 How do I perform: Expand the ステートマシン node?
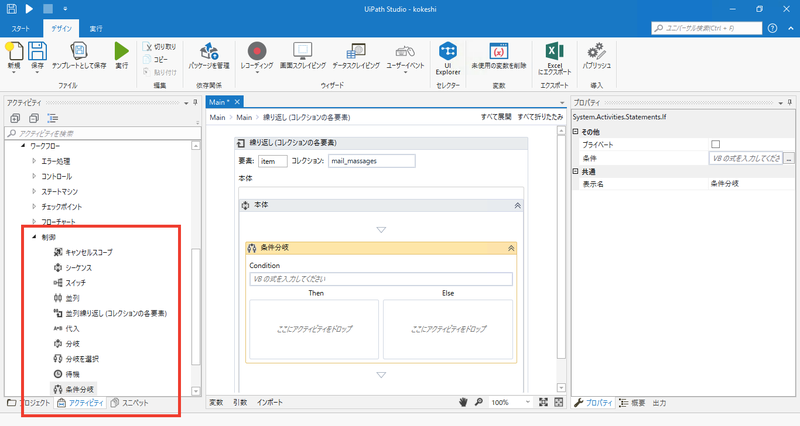34,191
